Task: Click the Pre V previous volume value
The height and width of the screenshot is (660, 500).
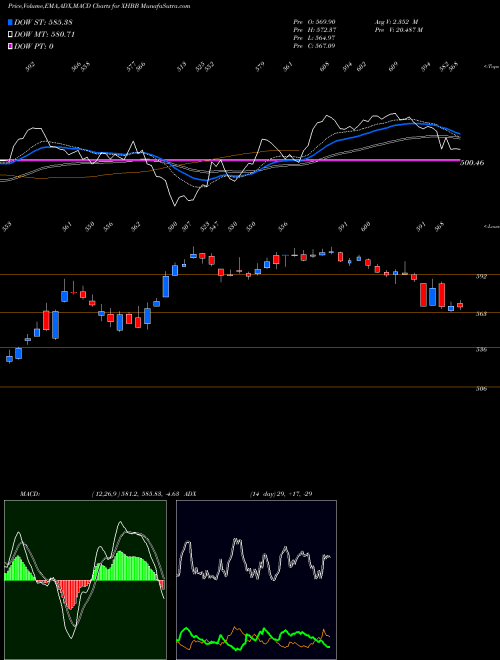Action: (398, 30)
